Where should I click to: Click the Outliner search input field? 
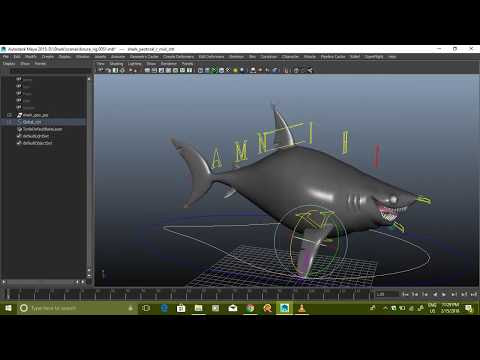tap(50, 71)
